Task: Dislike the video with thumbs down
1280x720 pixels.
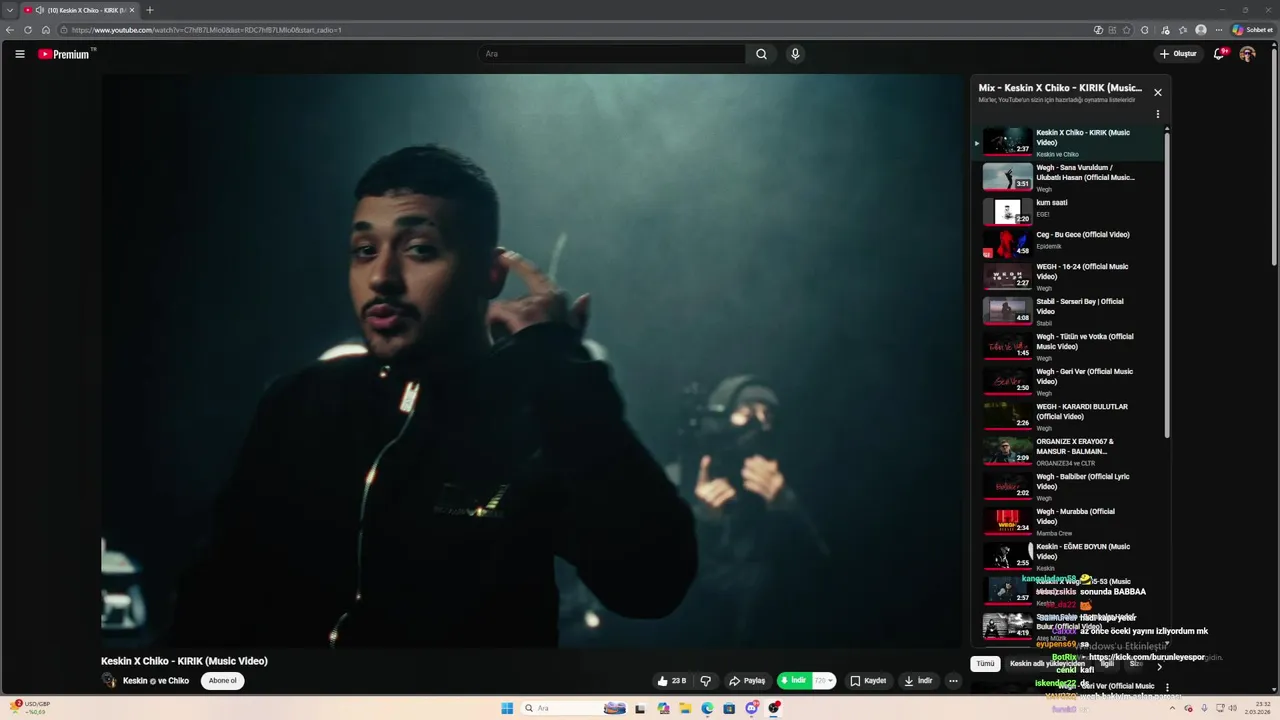Action: (706, 681)
